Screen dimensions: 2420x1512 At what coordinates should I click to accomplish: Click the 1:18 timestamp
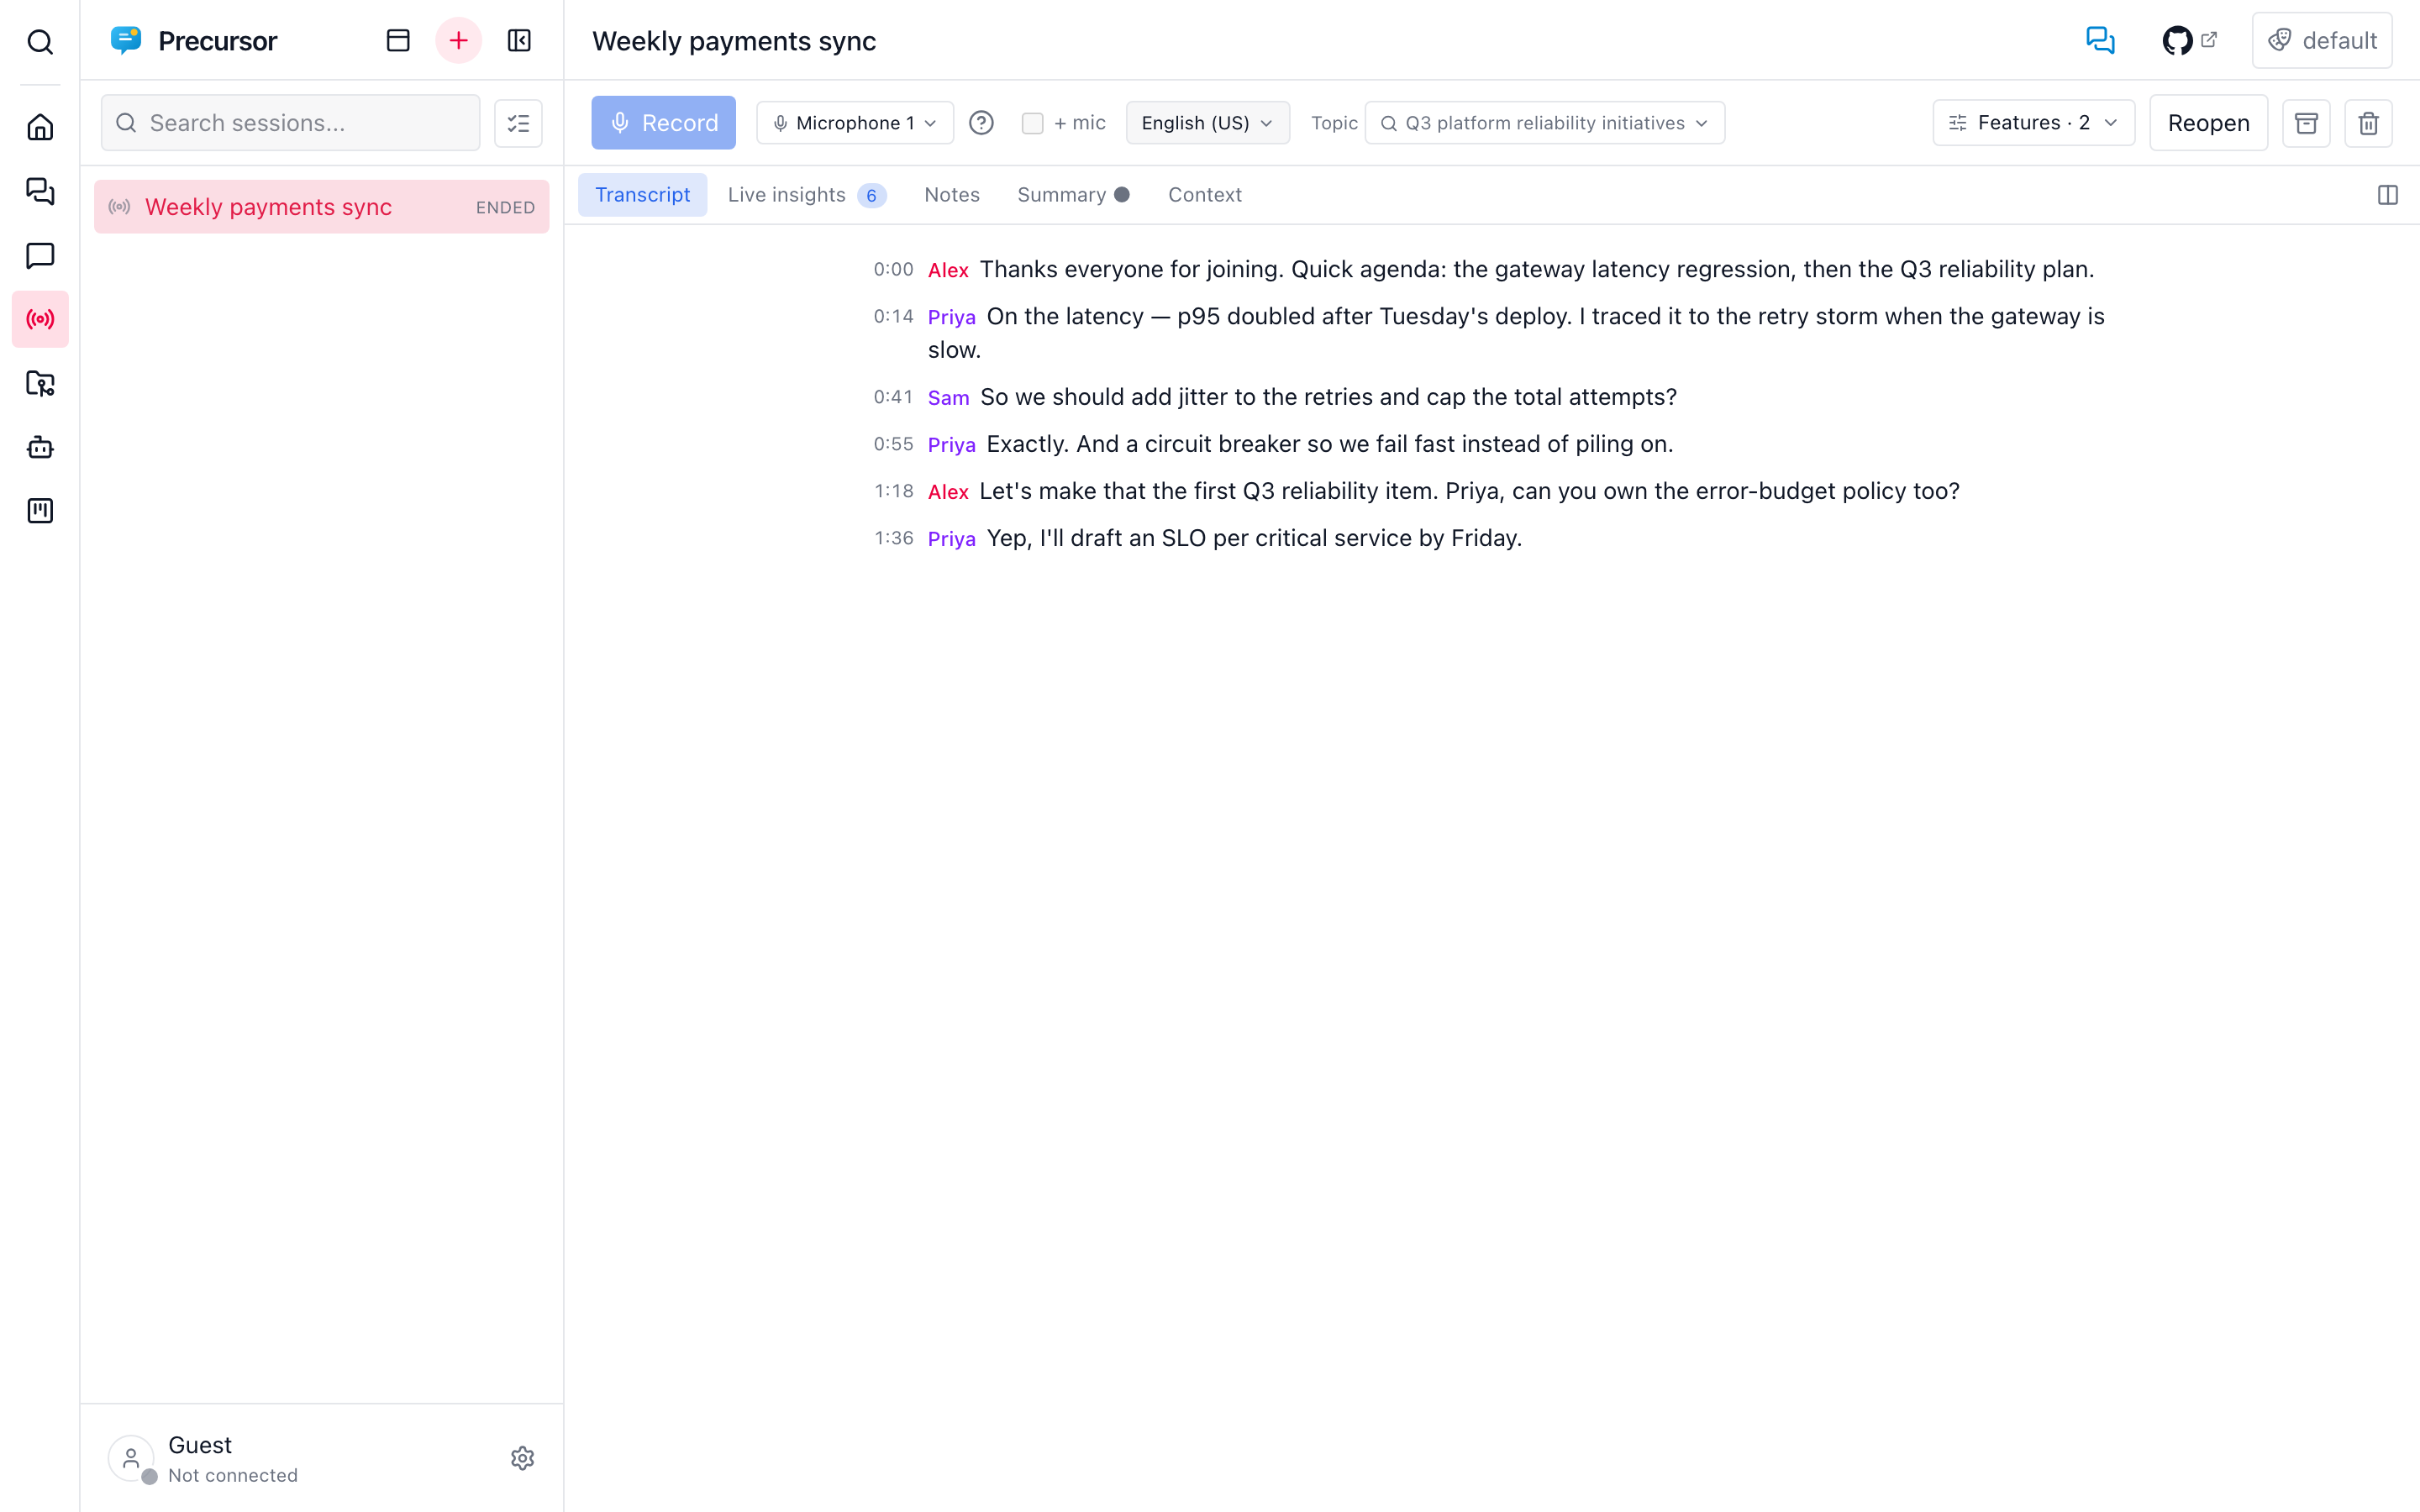[x=894, y=491]
